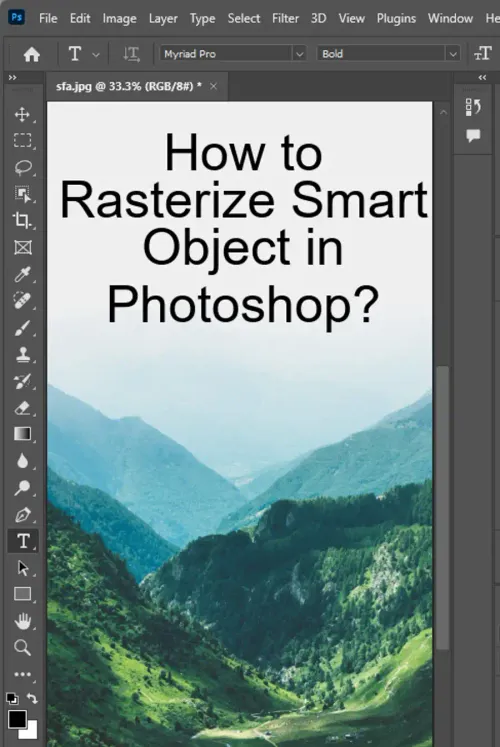Screen dimensions: 500x747
Task: Select the Rectangle shape tool
Action: 22,594
